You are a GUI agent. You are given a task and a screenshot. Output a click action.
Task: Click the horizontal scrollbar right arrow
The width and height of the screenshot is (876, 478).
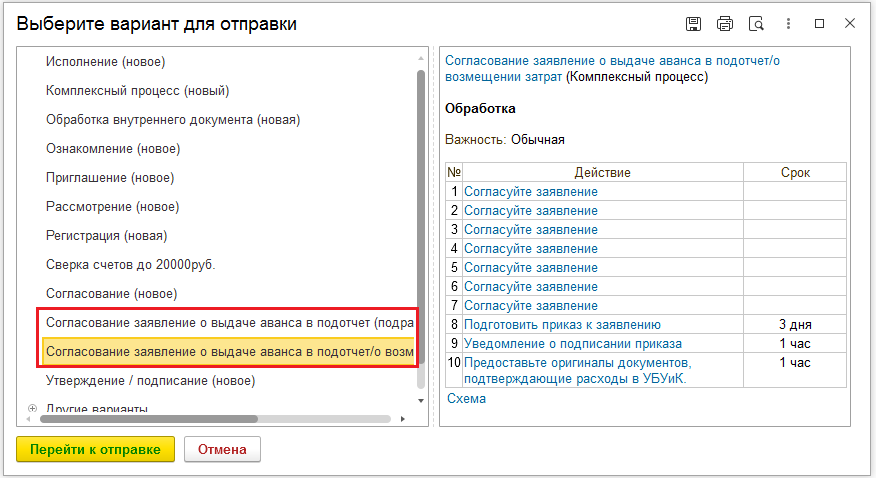point(403,419)
